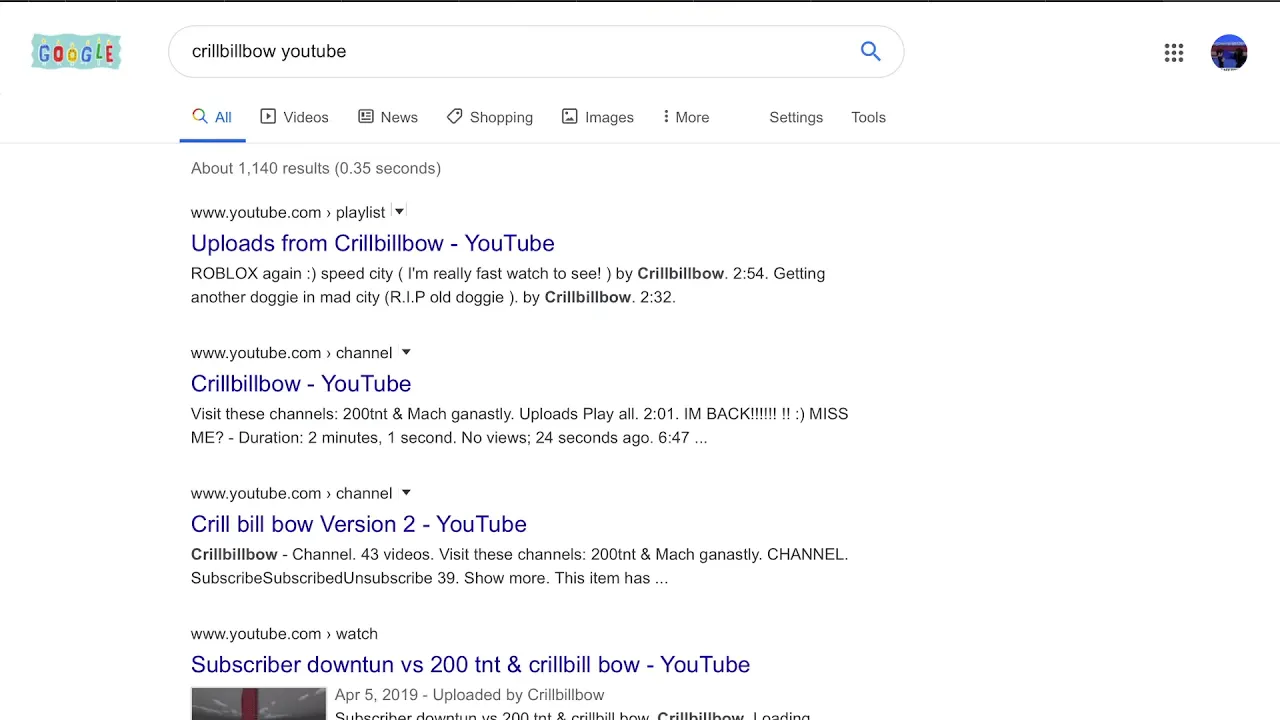Expand arrow beside Crillbillbow - YouTube channel URL
The image size is (1280, 720).
click(x=406, y=352)
